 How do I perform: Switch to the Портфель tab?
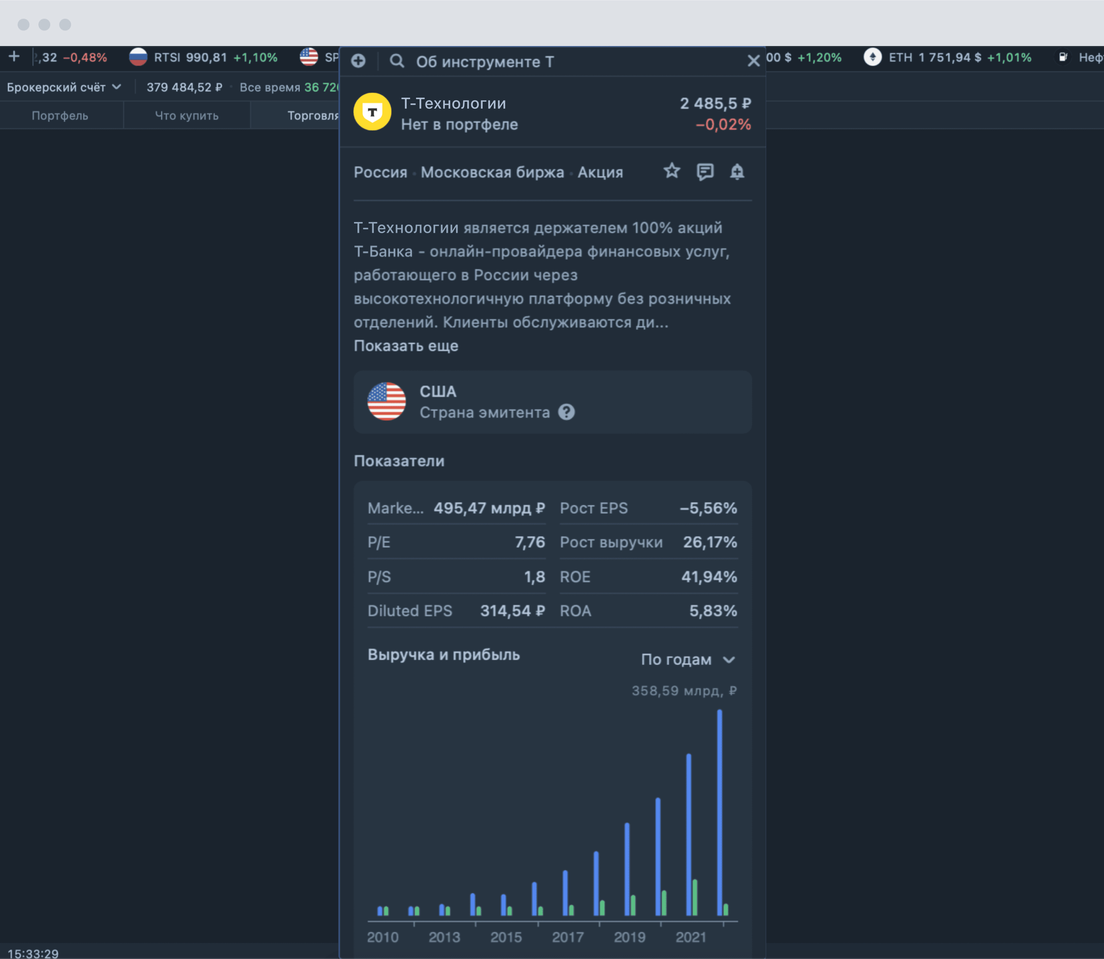tap(61, 115)
